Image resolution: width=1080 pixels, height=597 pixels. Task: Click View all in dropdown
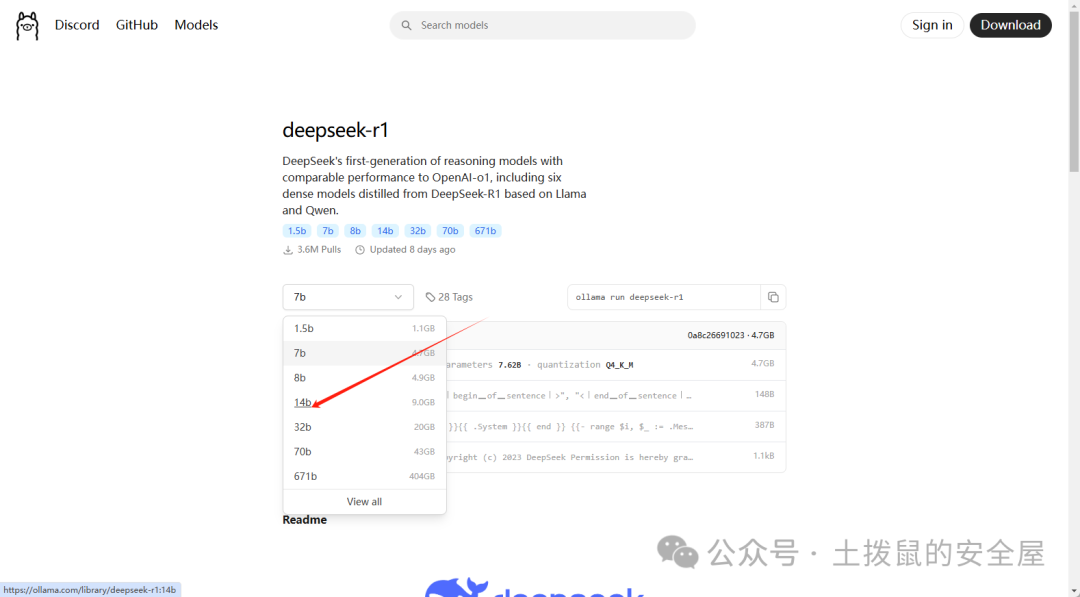364,501
